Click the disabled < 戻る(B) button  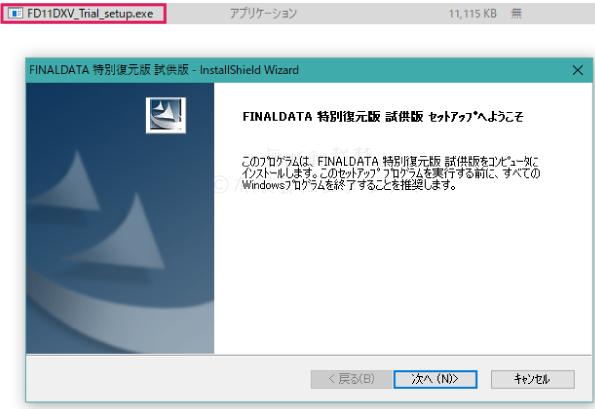(351, 379)
